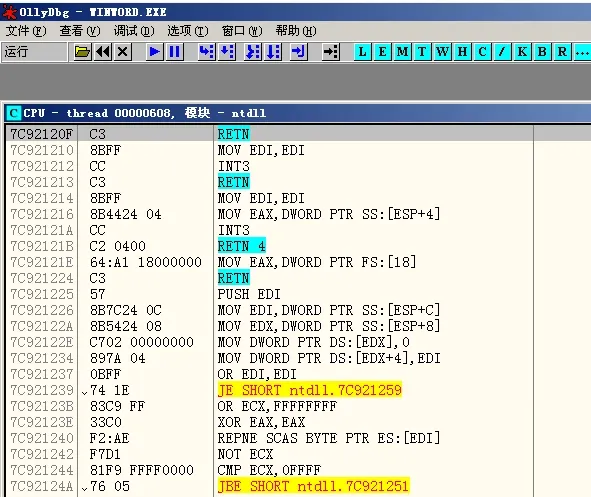Screen dimensions: 591x497
Task: Show Breakpoints window with B button
Action: [542, 52]
